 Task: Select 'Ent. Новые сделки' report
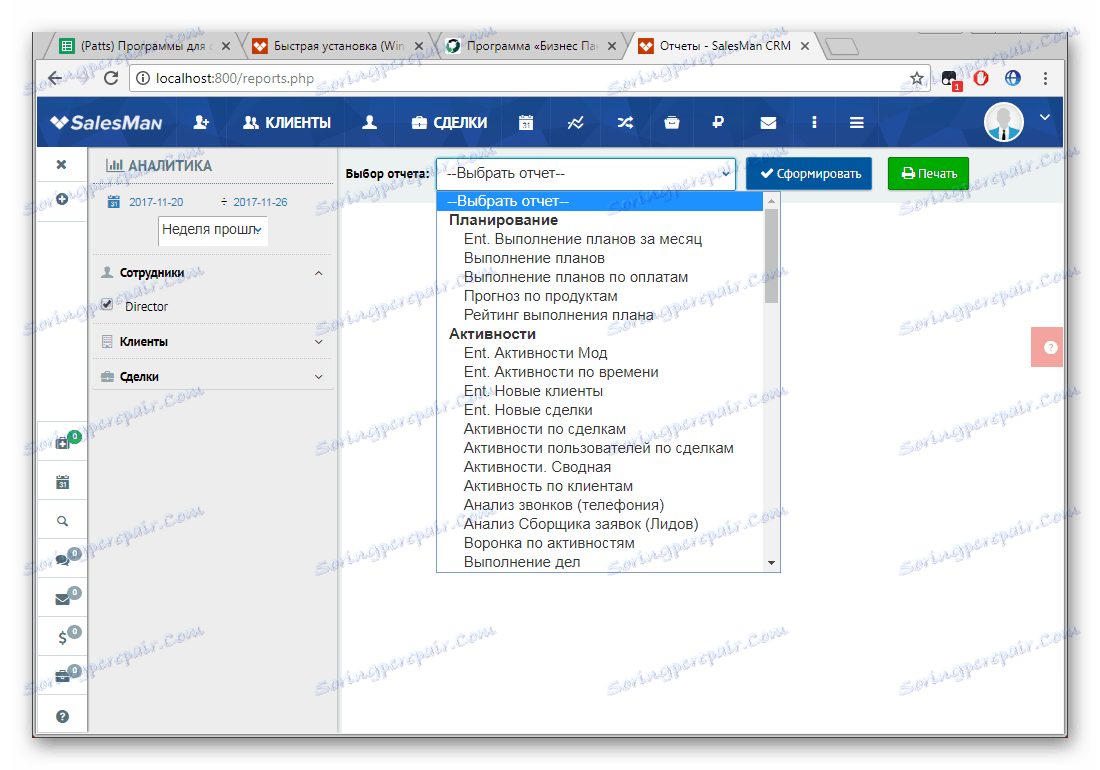click(600, 410)
